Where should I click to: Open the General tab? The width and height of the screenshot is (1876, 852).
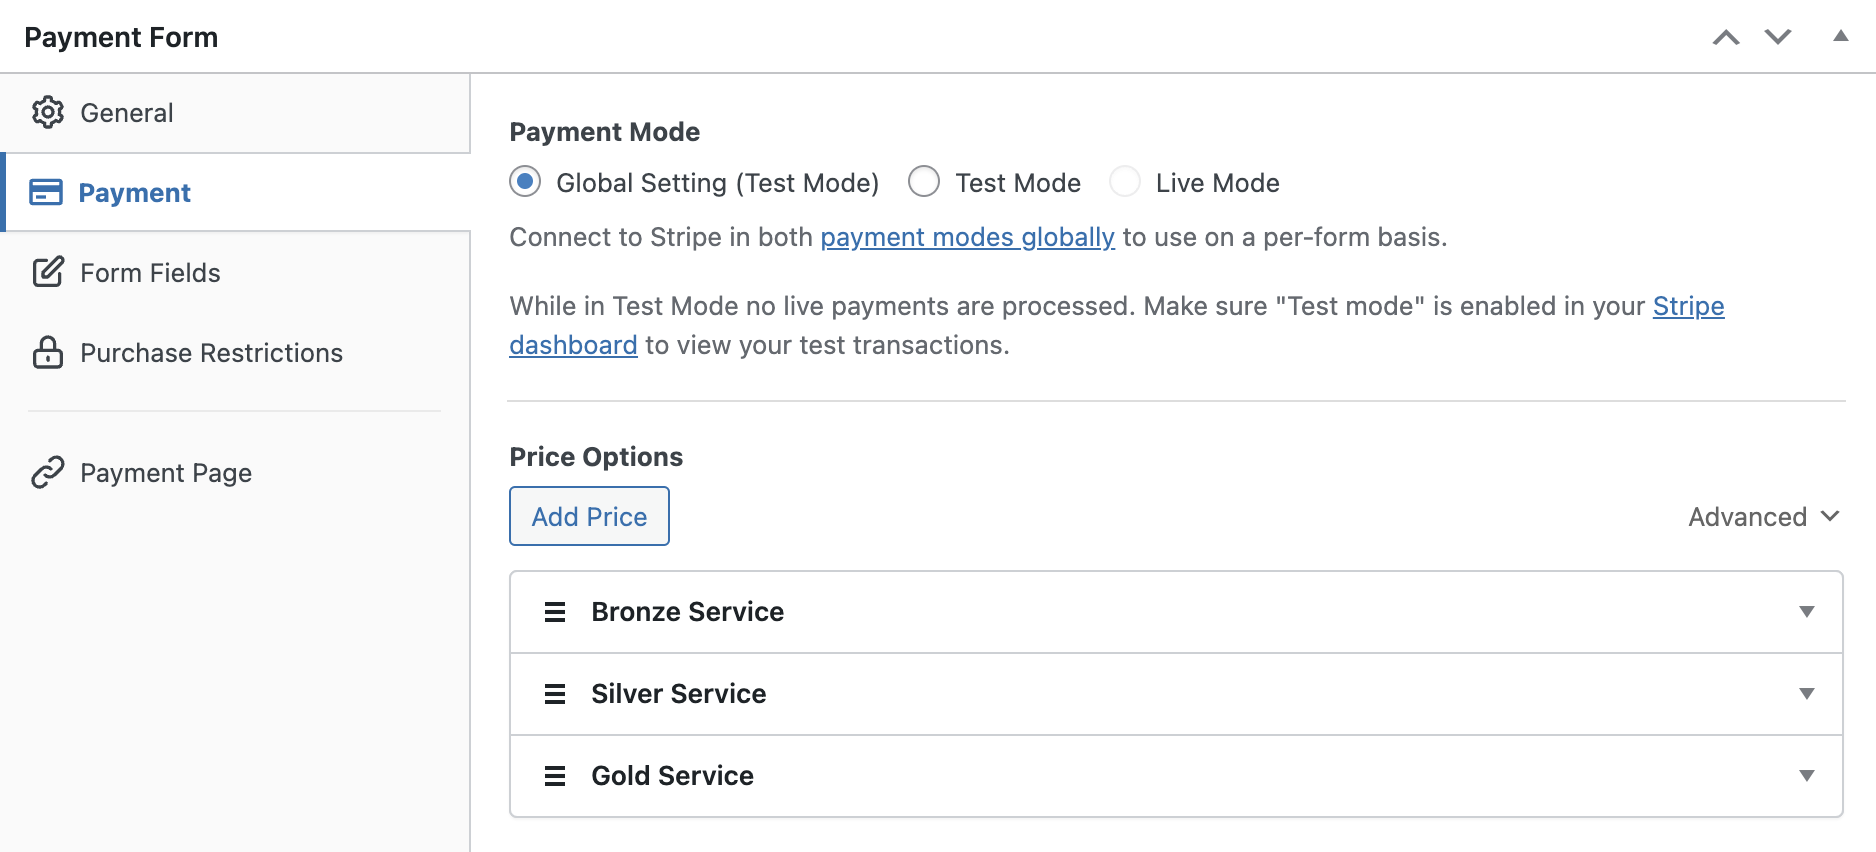235,113
